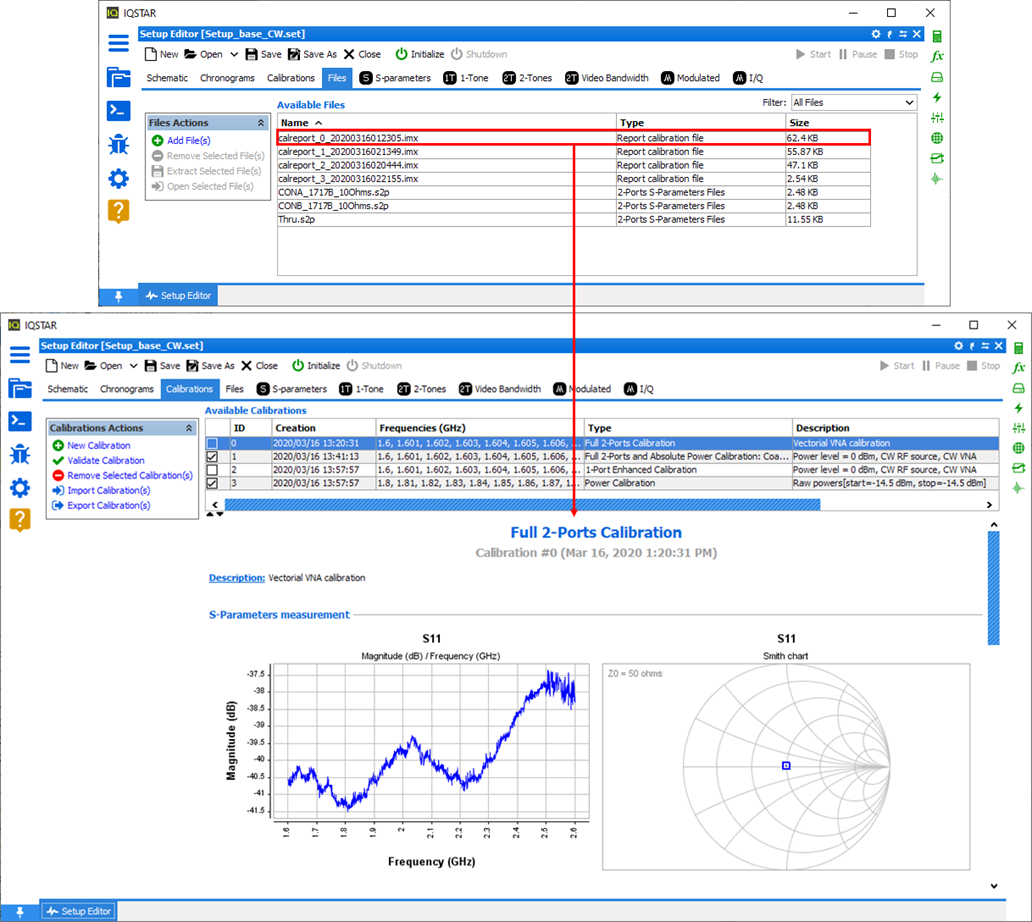Click the report scroll-down arrow in calibration view
Viewport: 1032px width, 922px height.
coord(994,886)
